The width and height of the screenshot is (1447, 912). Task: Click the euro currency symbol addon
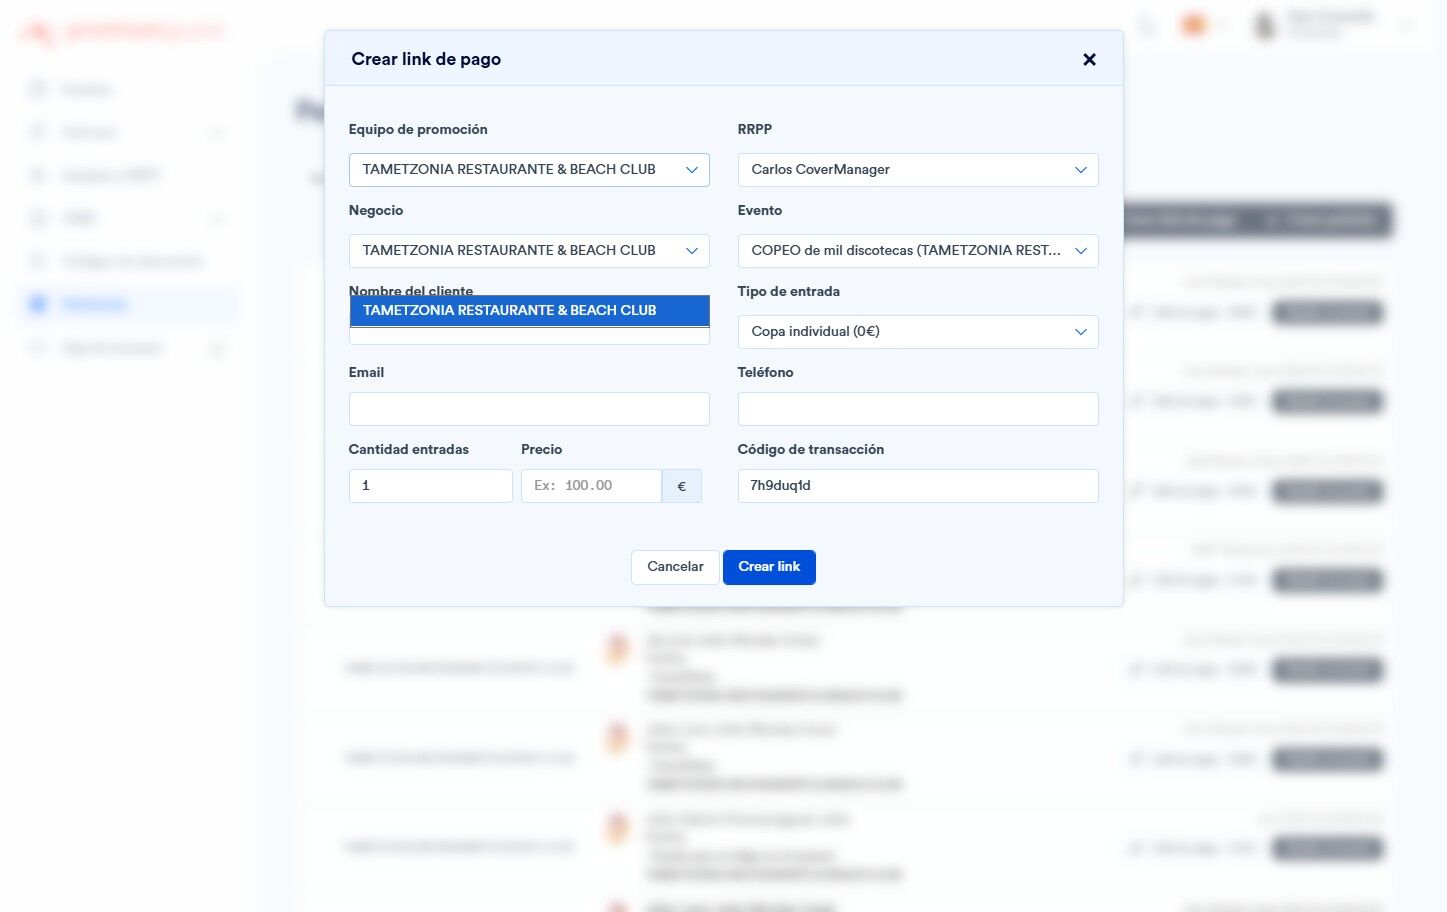(x=682, y=486)
